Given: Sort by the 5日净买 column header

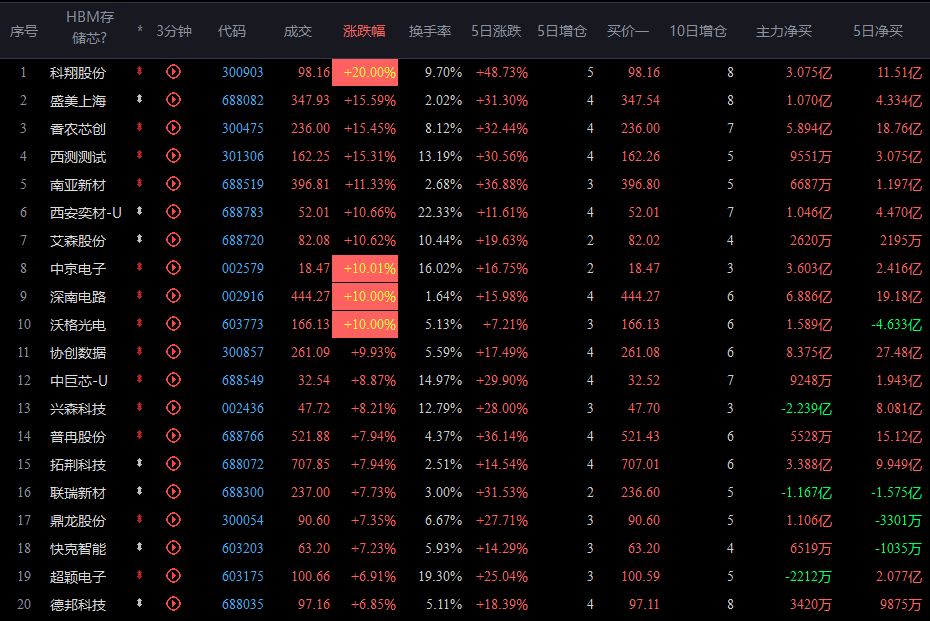Looking at the screenshot, I should 878,31.
